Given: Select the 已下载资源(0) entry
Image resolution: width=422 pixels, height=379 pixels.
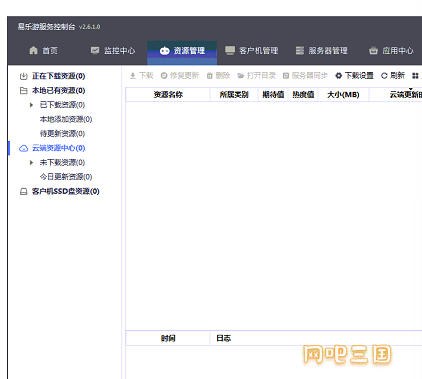Looking at the screenshot, I should pyautogui.click(x=62, y=105).
